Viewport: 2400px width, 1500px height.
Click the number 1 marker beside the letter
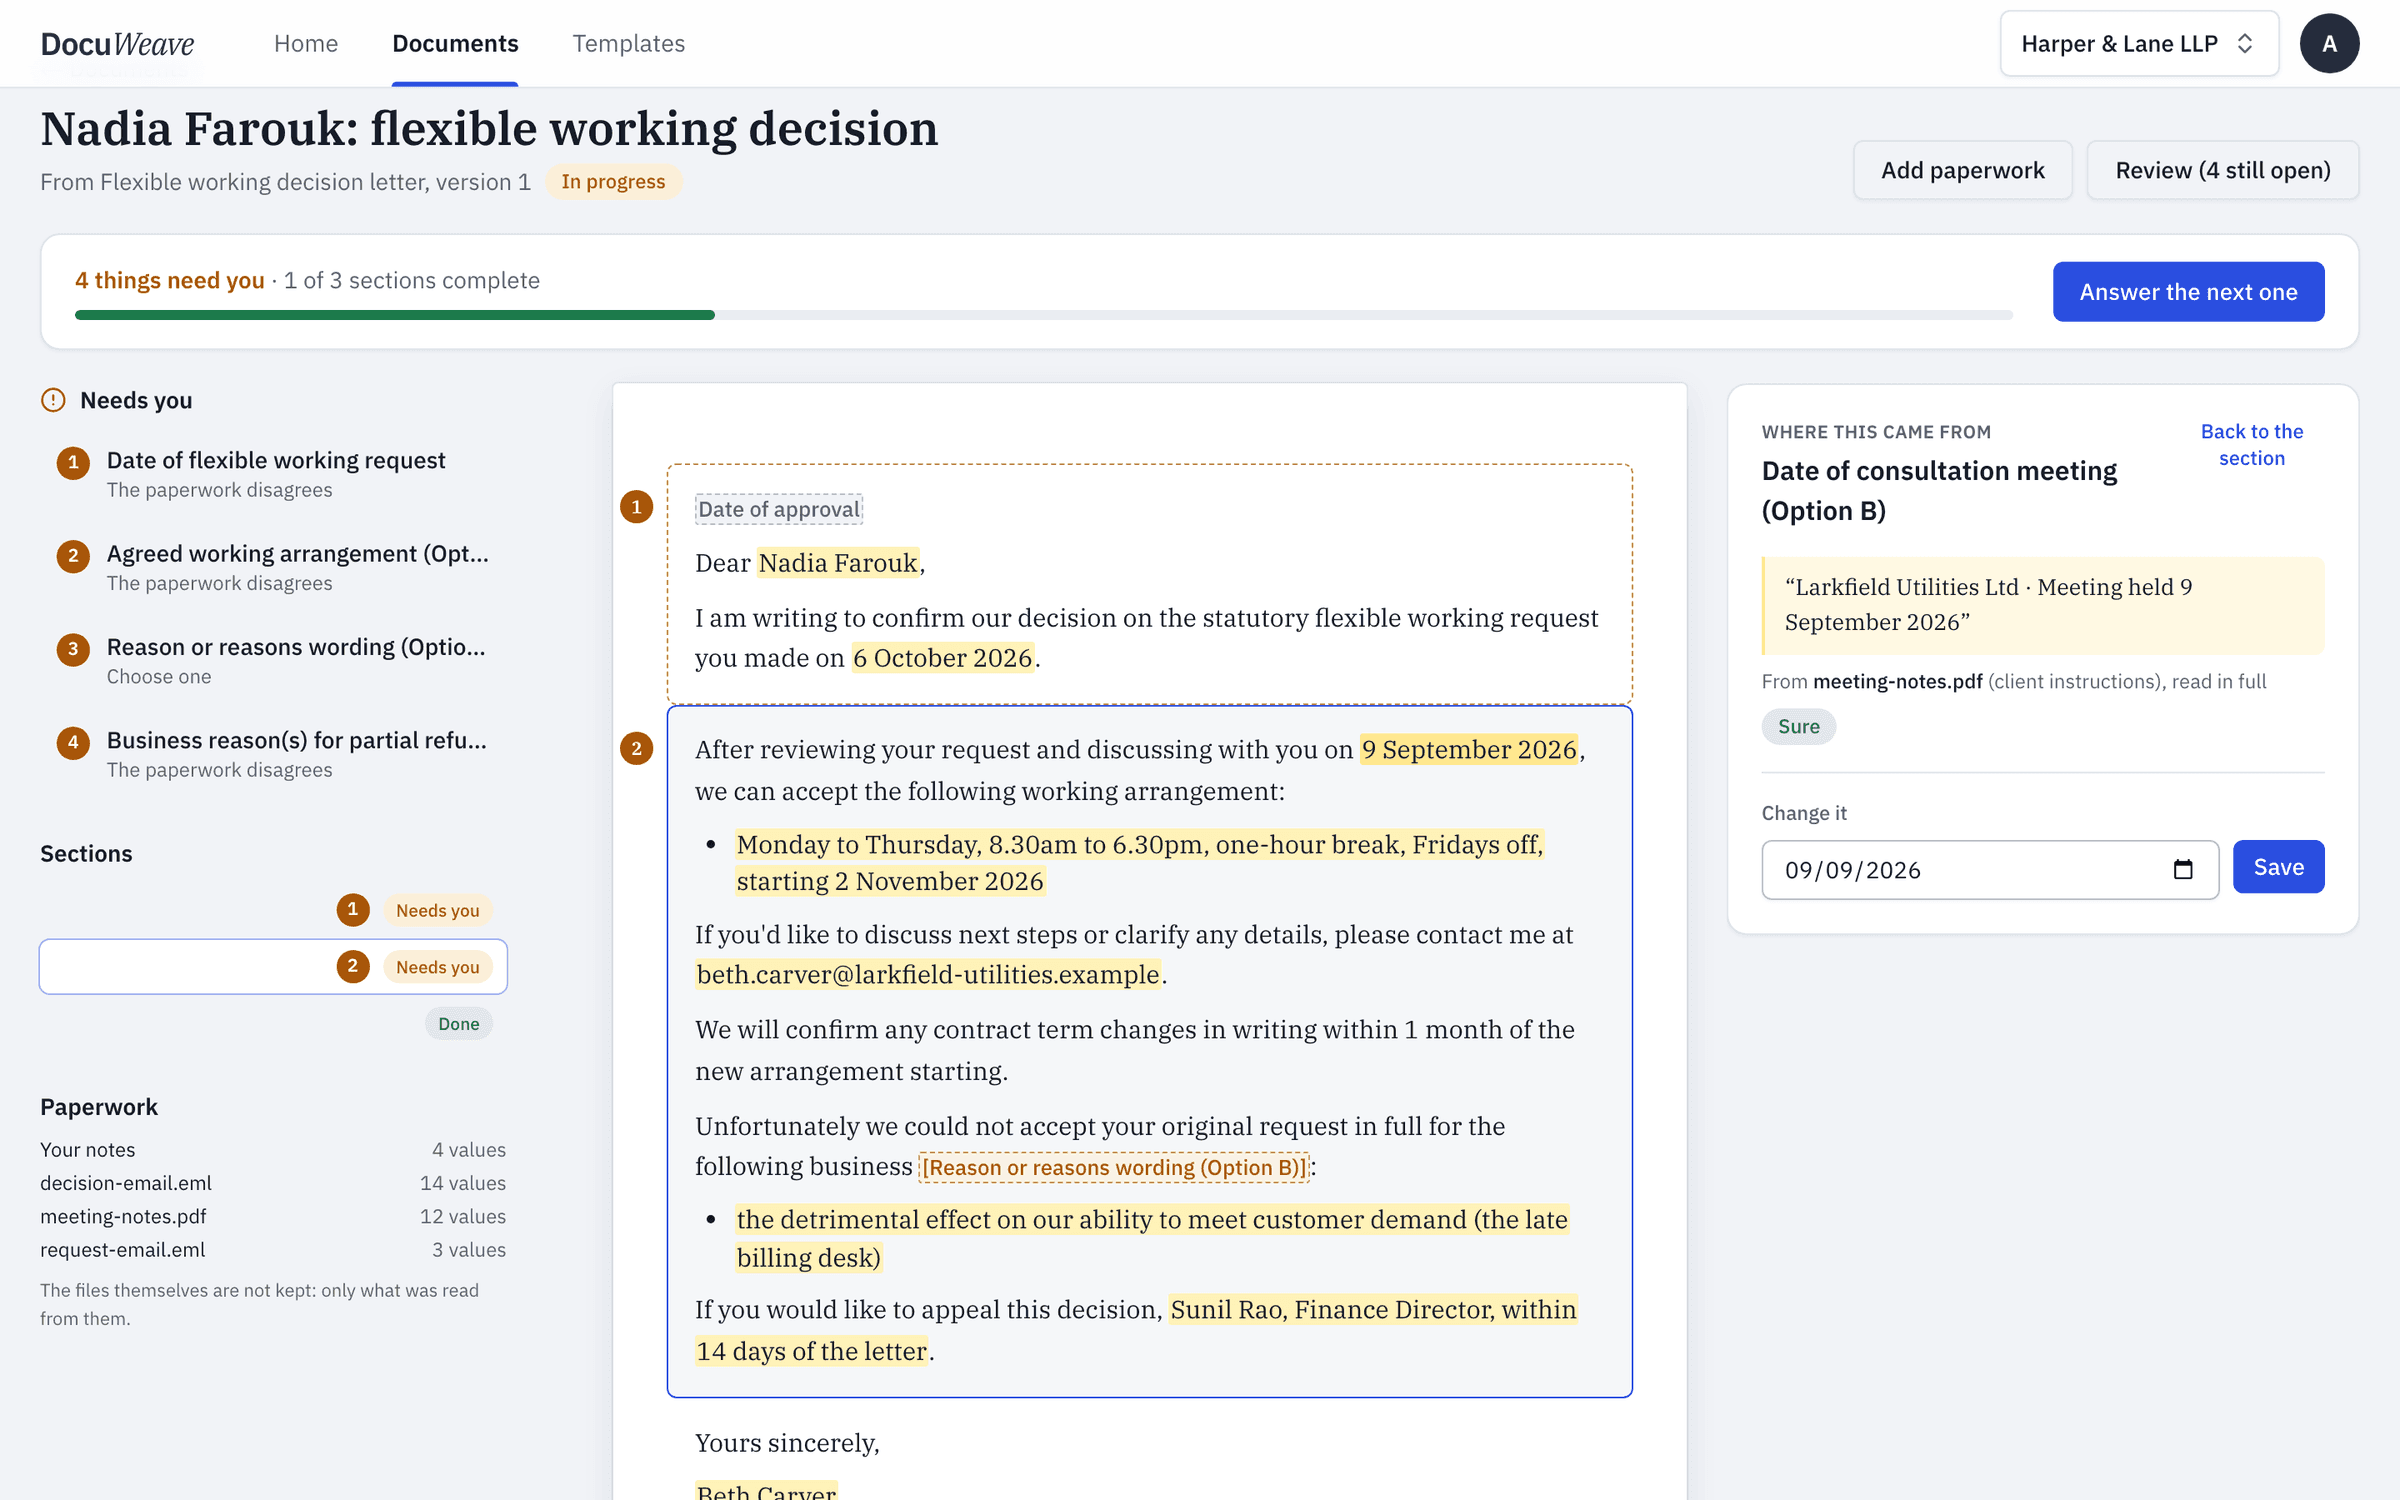pyautogui.click(x=637, y=507)
